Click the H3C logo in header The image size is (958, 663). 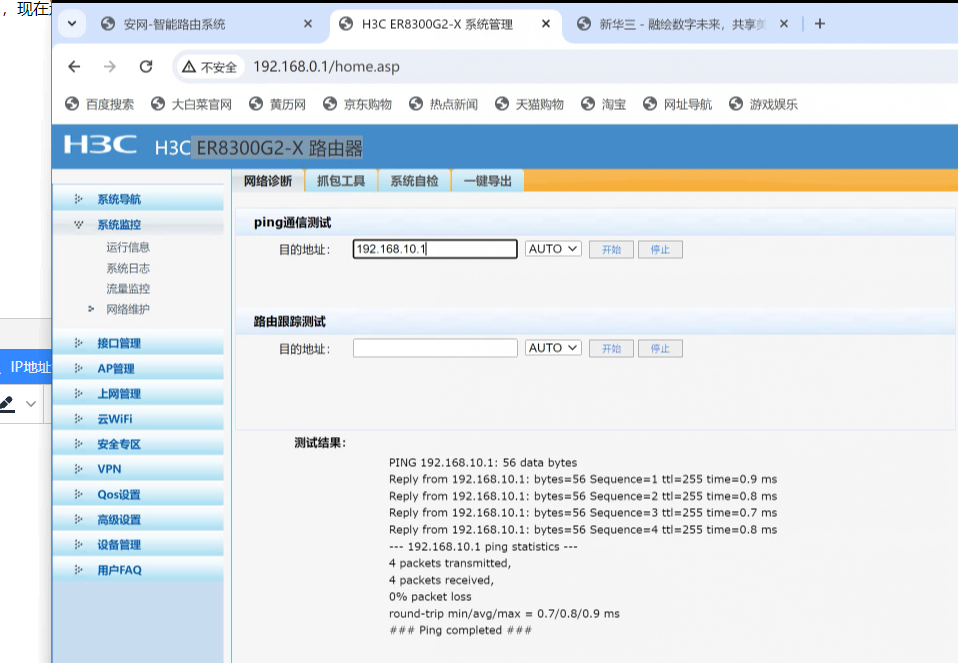pyautogui.click(x=100, y=145)
